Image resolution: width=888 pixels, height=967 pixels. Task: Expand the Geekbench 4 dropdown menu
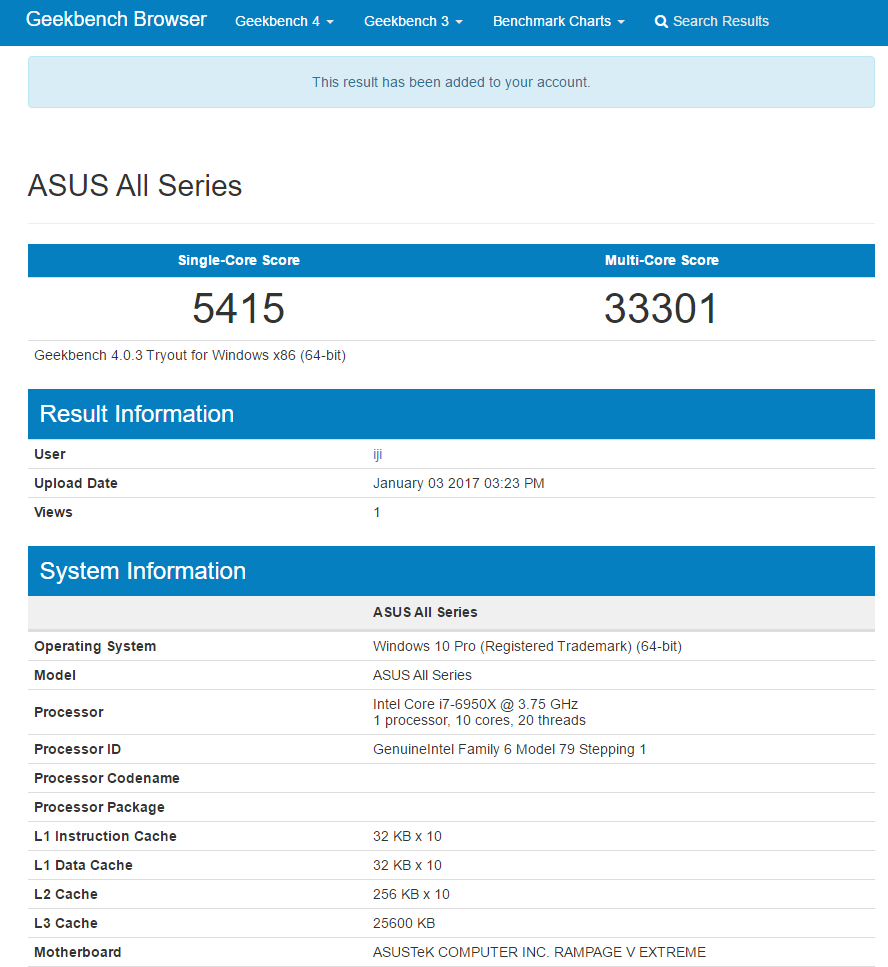(284, 22)
